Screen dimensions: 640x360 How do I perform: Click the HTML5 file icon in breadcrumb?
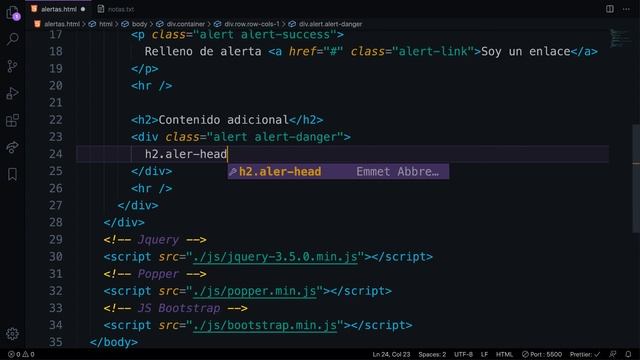click(37, 24)
